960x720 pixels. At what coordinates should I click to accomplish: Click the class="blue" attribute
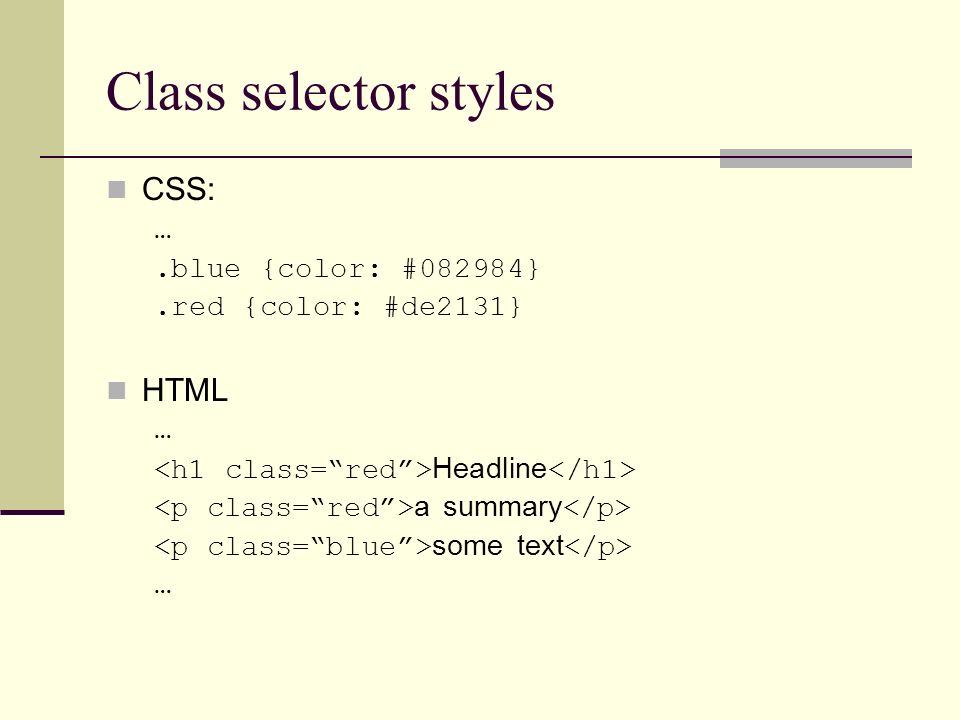tap(311, 547)
